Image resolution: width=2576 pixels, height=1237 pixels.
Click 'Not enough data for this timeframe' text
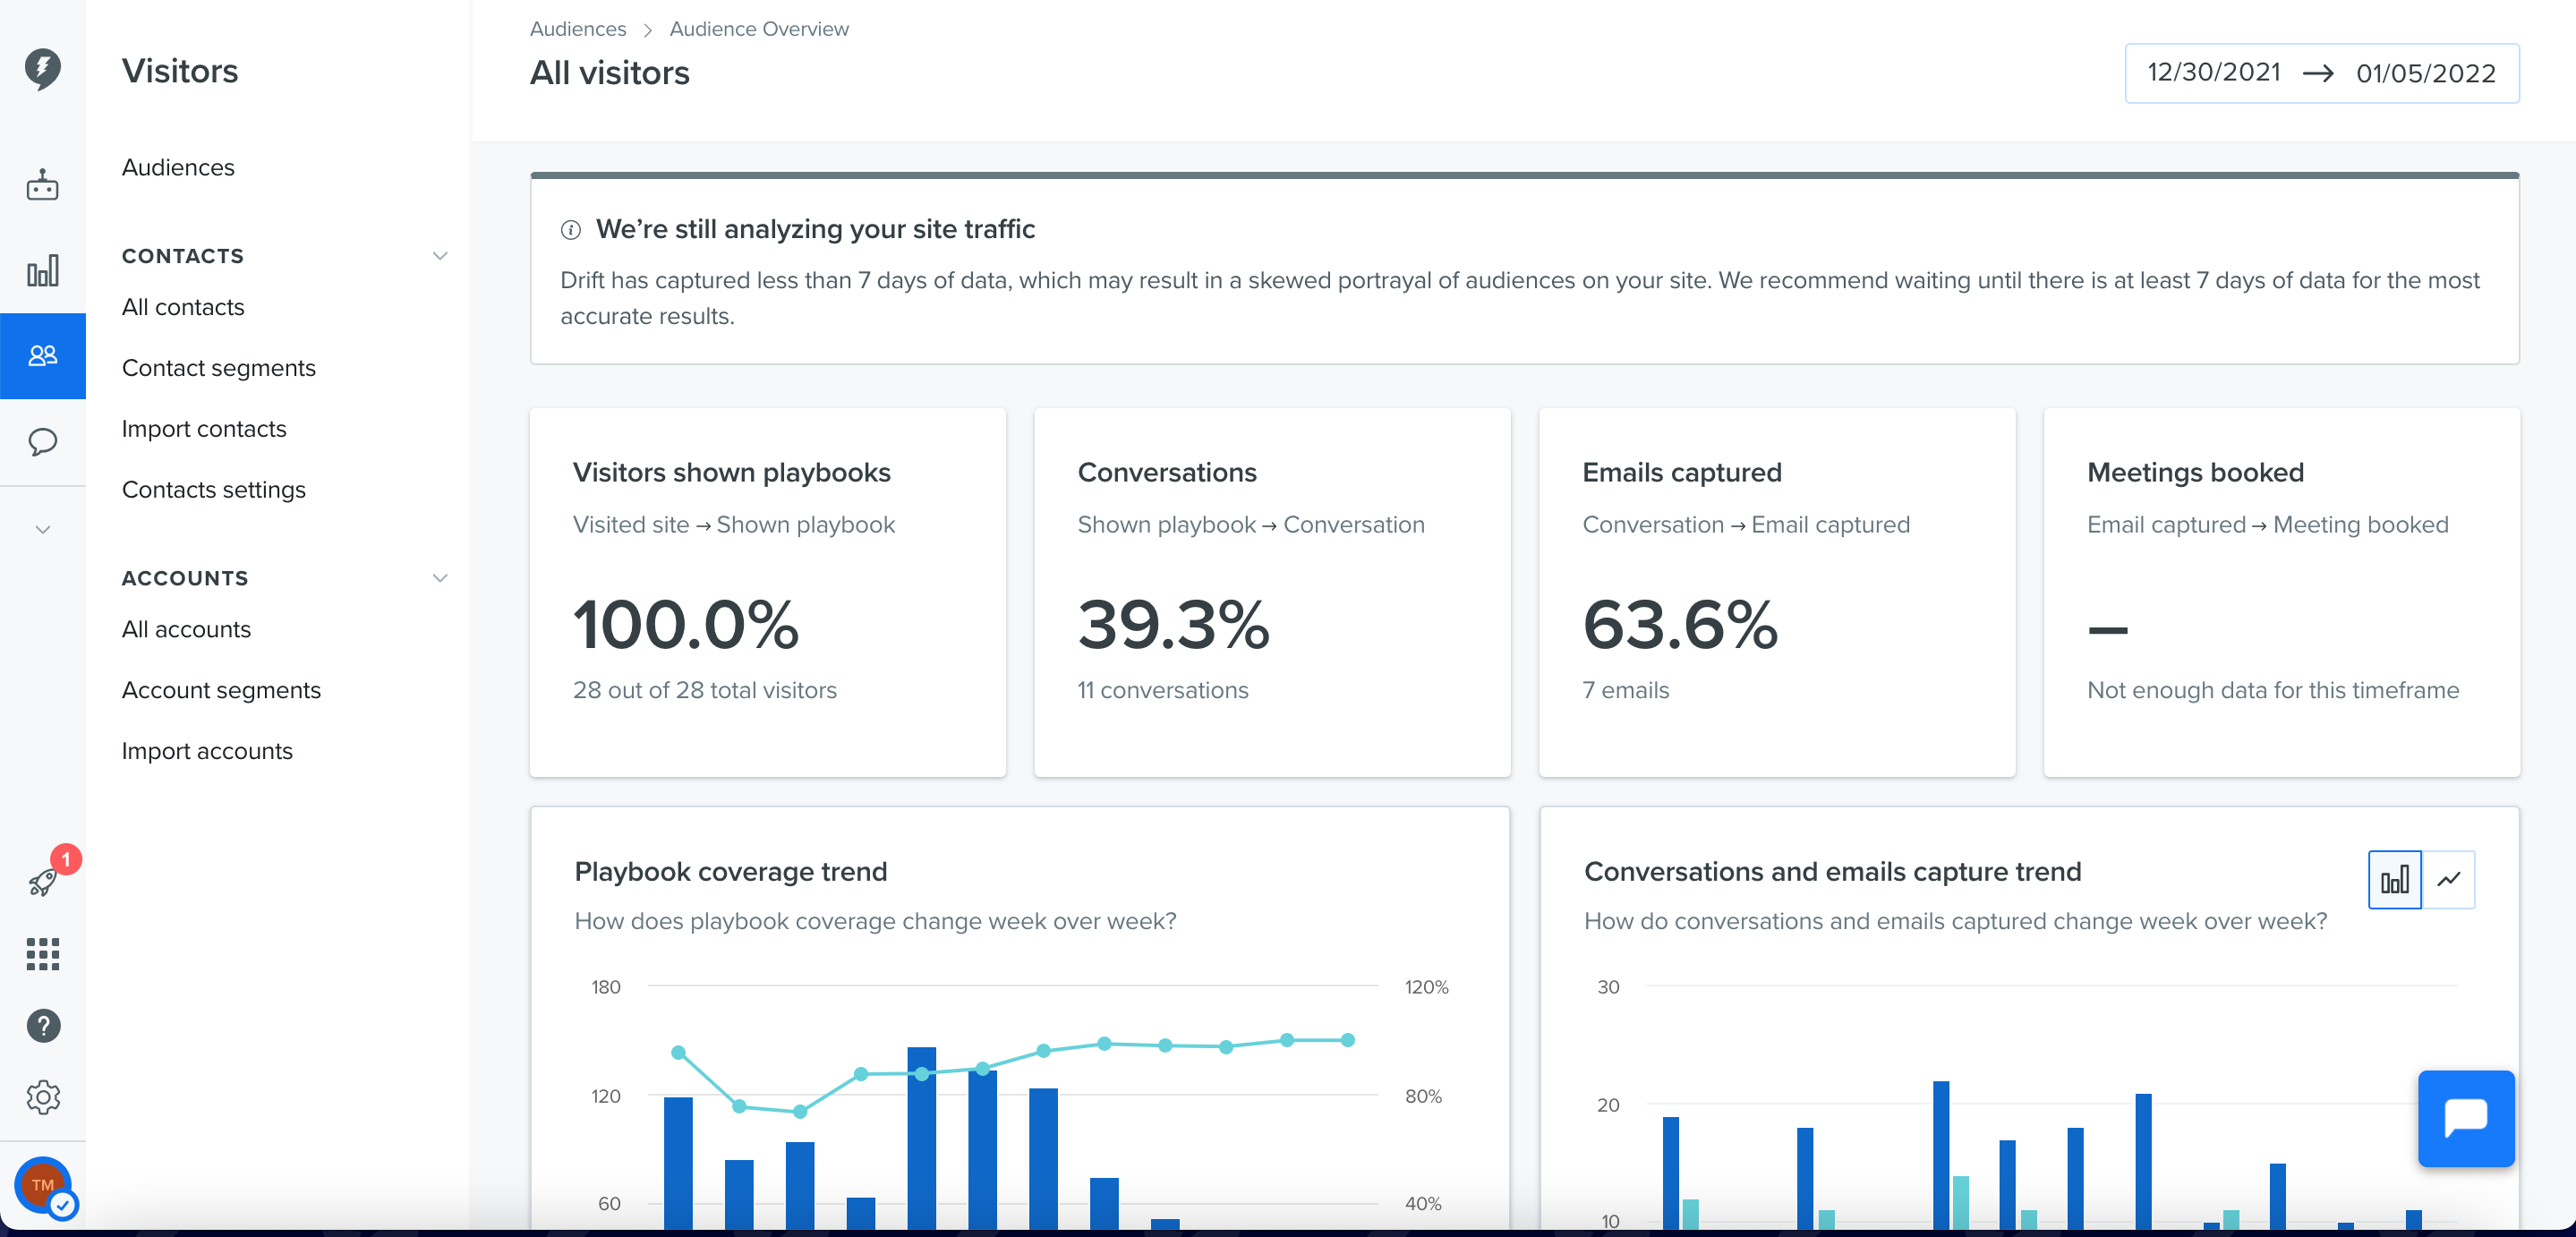2273,690
